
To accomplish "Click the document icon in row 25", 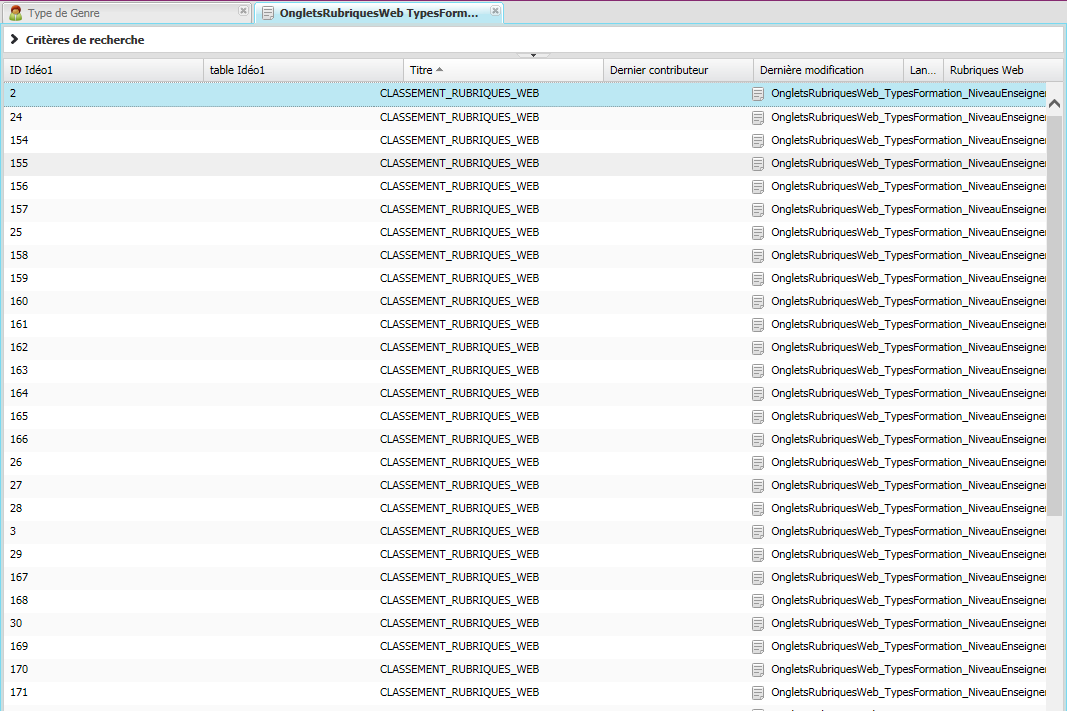I will point(758,233).
